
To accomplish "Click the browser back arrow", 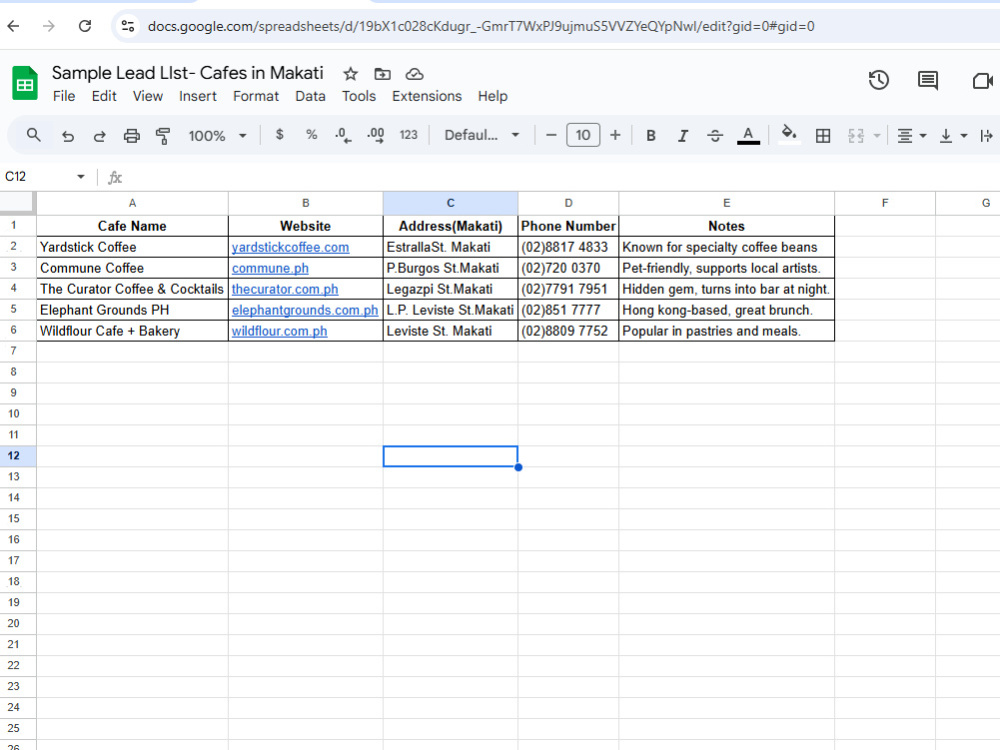I will pyautogui.click(x=13, y=26).
